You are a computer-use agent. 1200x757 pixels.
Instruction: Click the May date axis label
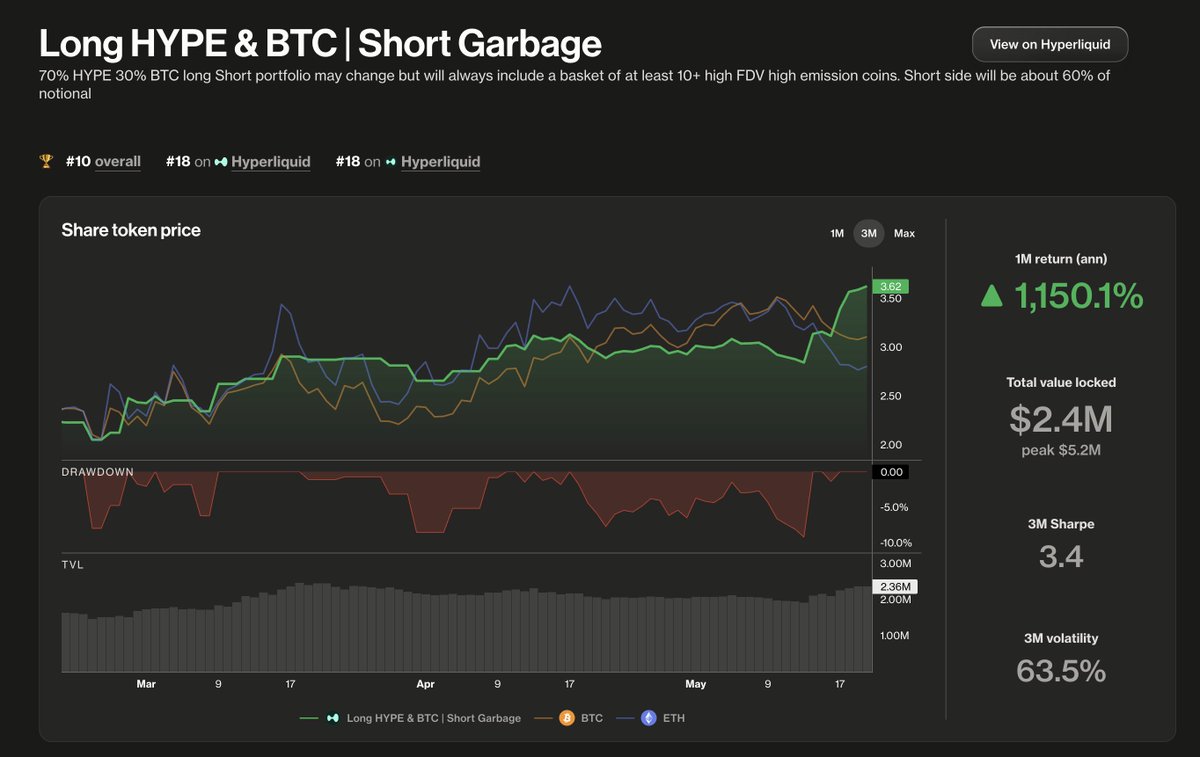pos(696,684)
